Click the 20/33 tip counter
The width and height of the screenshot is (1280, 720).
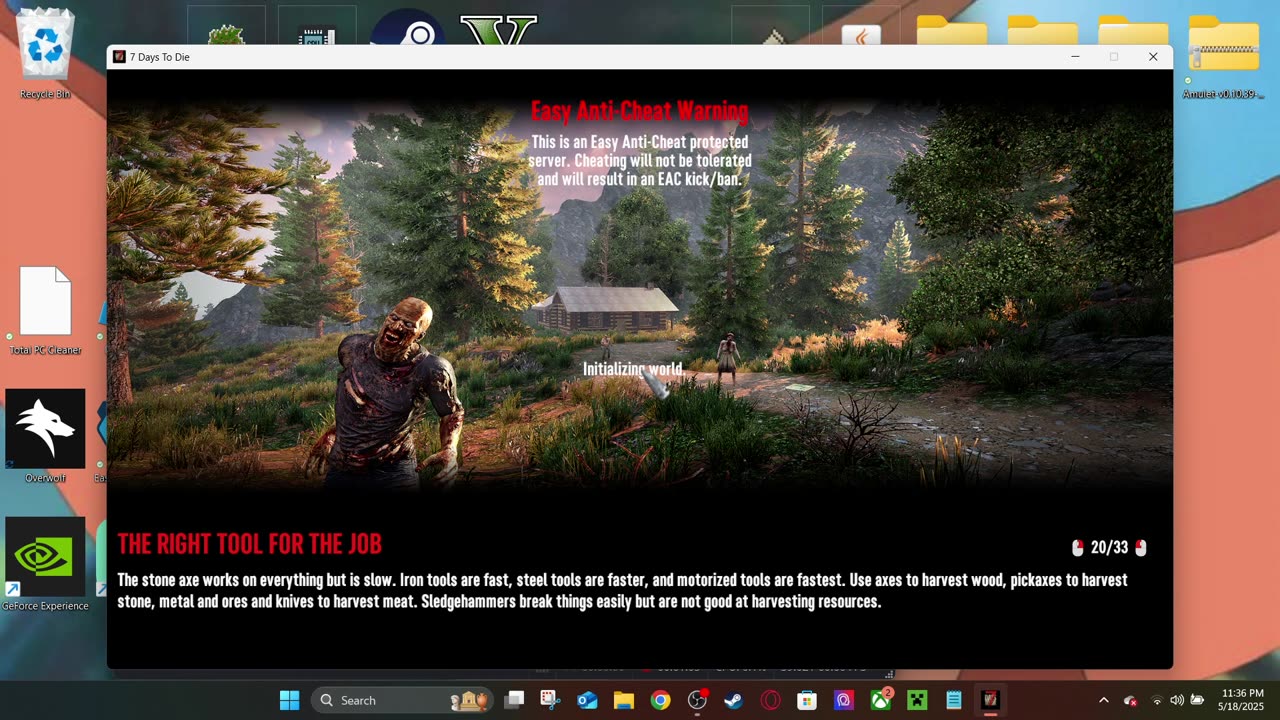click(1109, 548)
